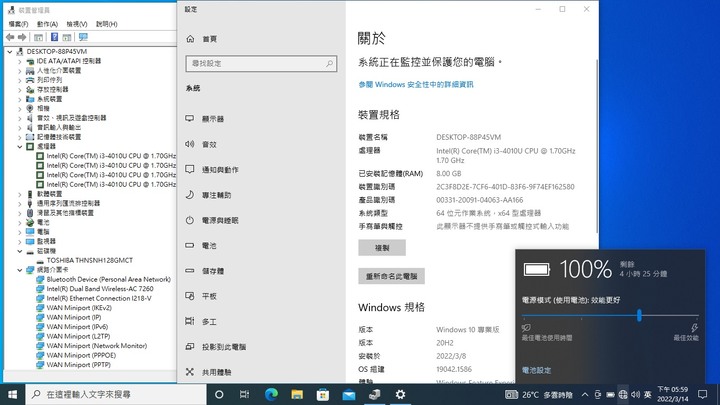Select TOSHIBA THNSNH128GMCT disk drive

point(90,260)
